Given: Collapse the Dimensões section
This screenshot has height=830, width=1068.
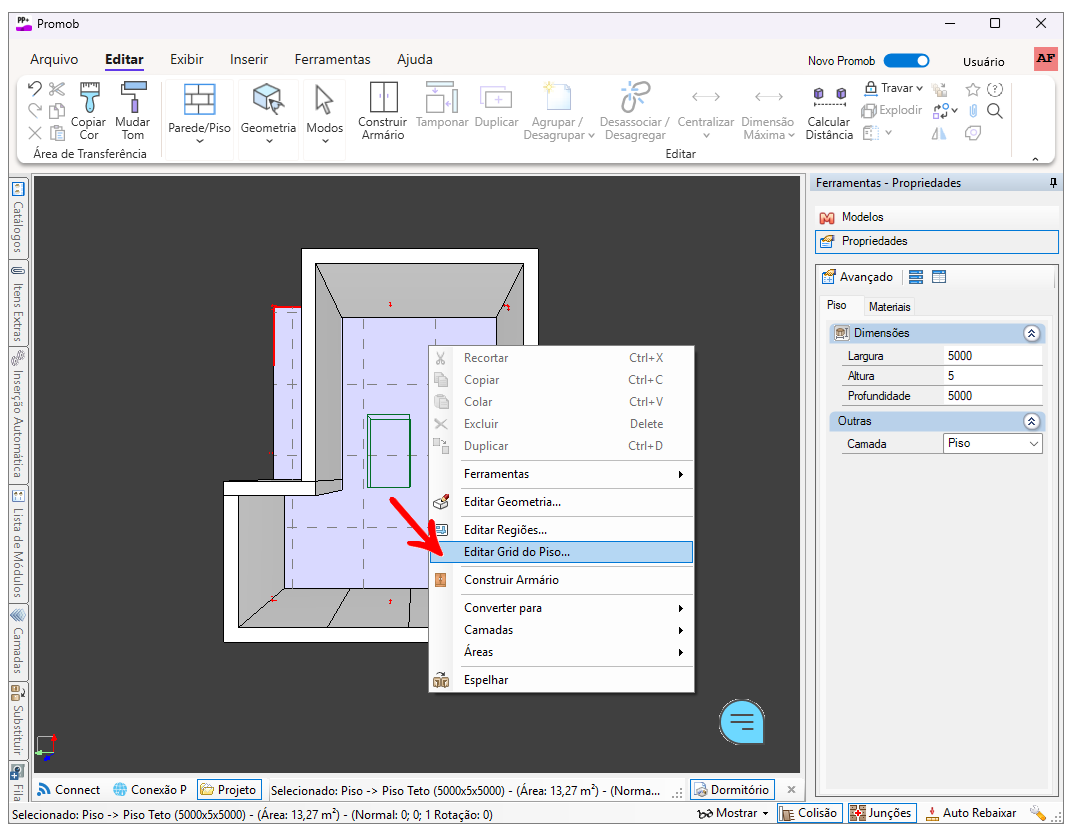Looking at the screenshot, I should point(1032,333).
